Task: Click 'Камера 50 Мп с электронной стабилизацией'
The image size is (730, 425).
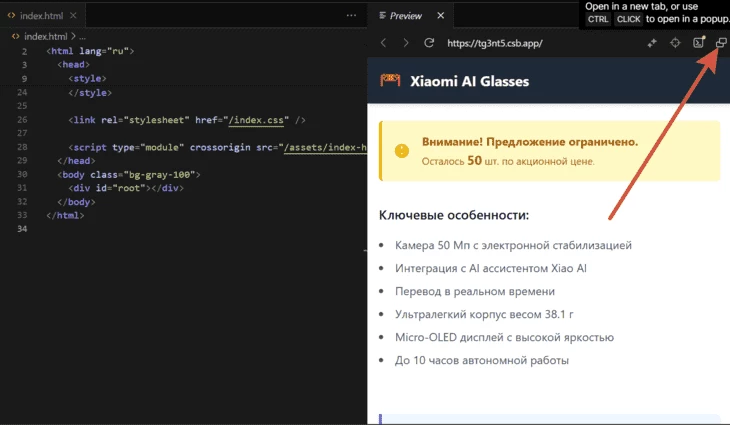Action: [x=513, y=245]
